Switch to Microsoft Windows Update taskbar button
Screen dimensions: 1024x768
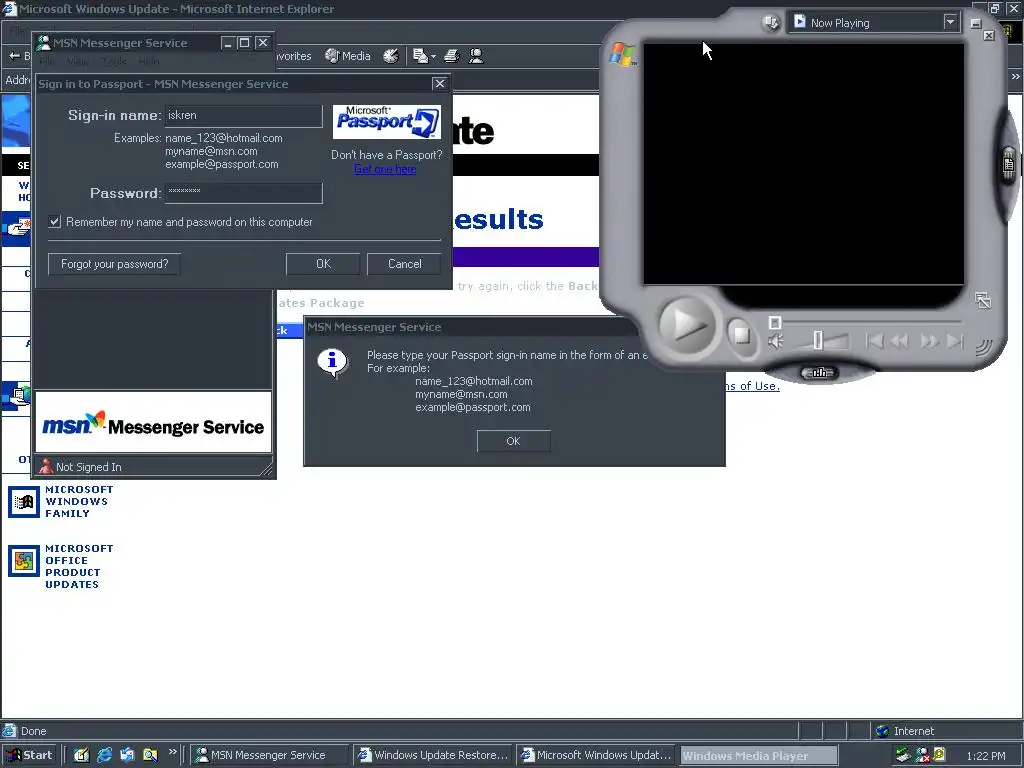pyautogui.click(x=596, y=755)
